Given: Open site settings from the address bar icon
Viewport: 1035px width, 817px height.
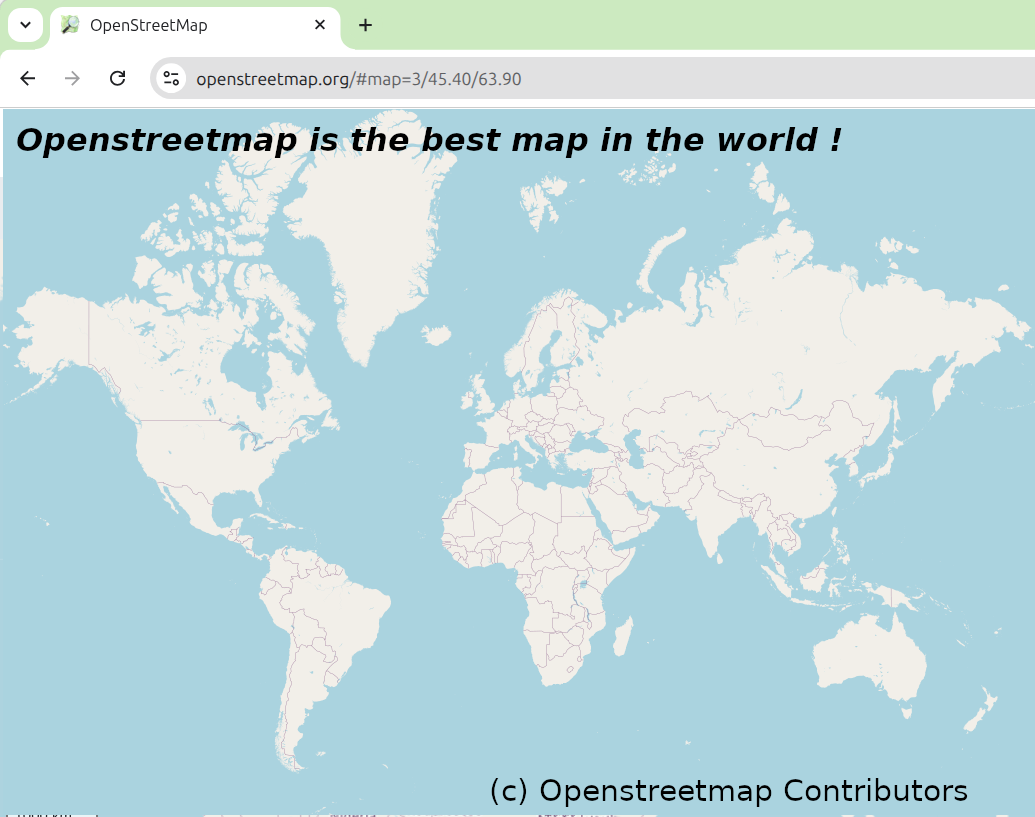Looking at the screenshot, I should (x=170, y=78).
